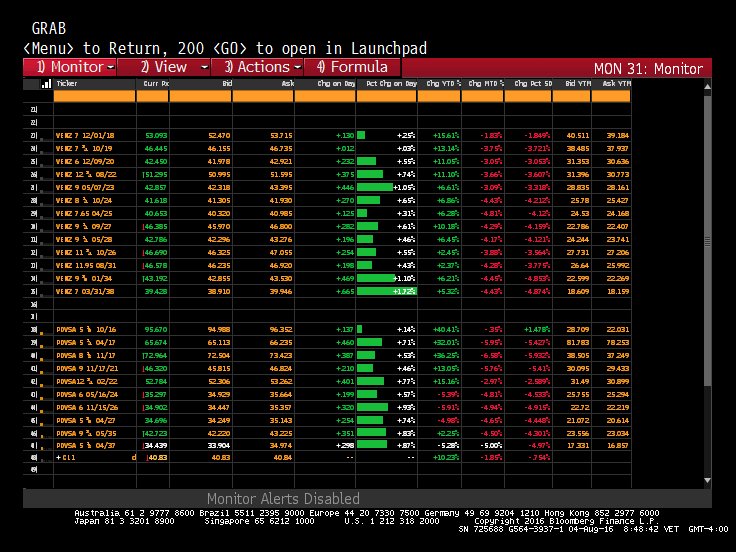736x552 pixels.
Task: Click the scrollbar down arrow
Action: pos(707,481)
